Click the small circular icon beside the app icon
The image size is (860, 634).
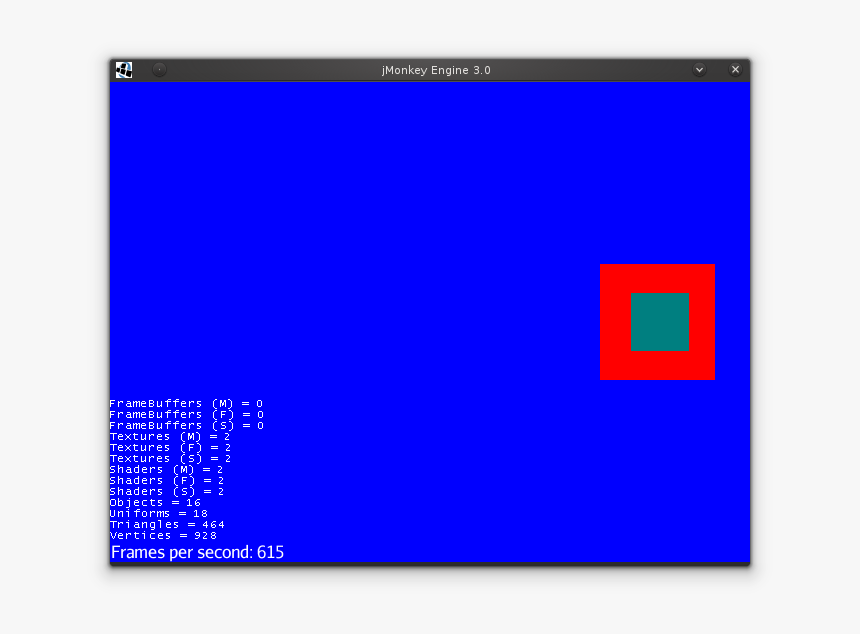point(159,69)
